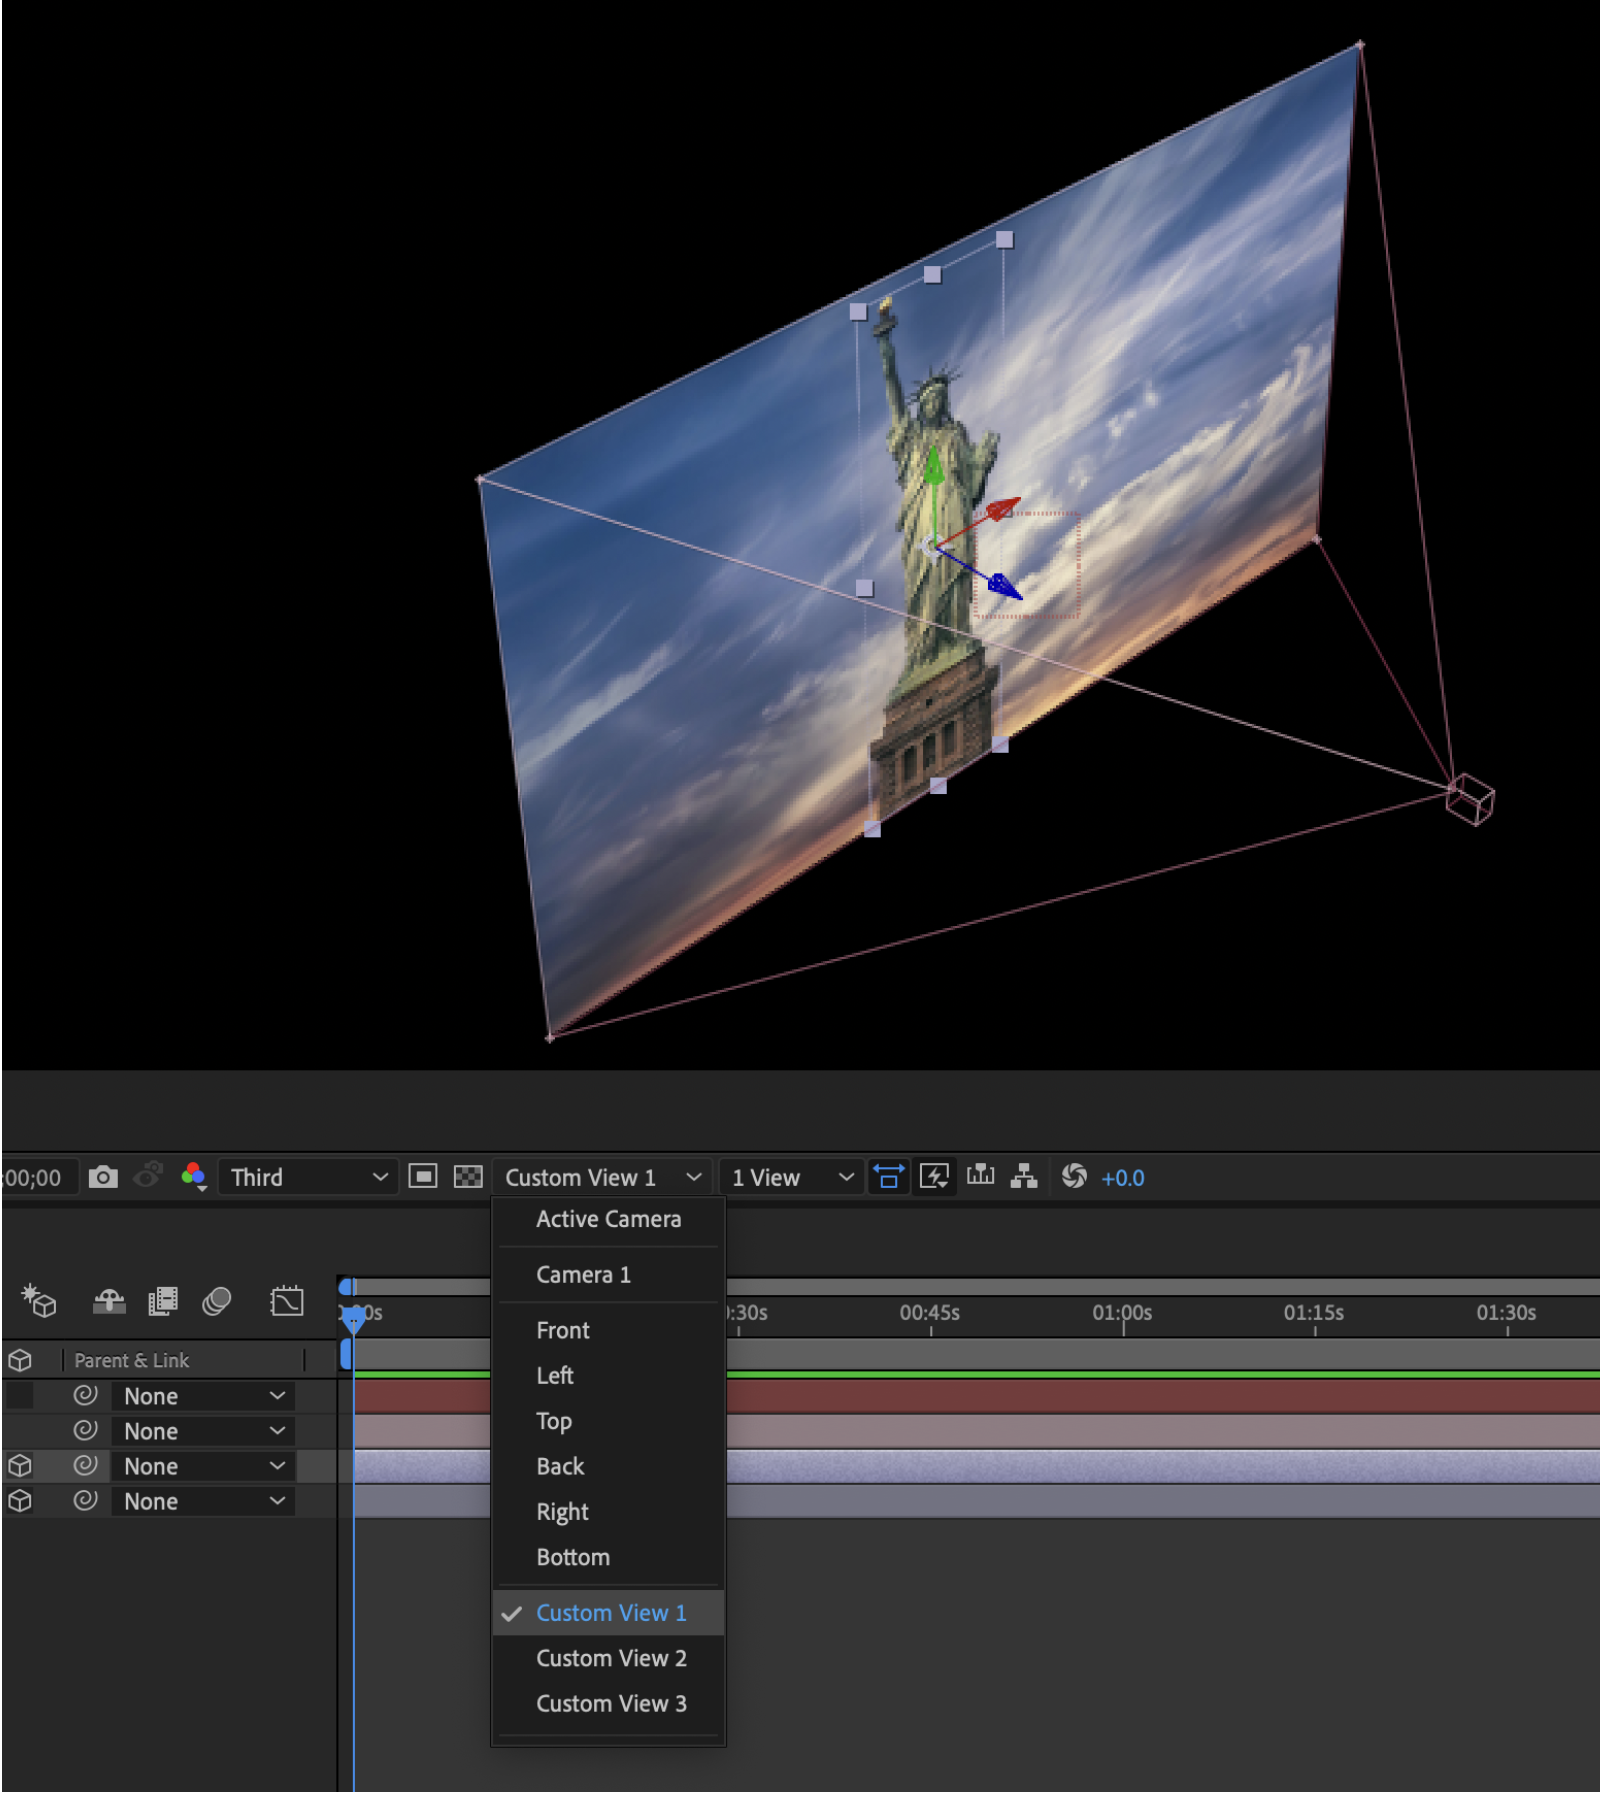Choose Camera 1 from view menu
Image resolution: width=1604 pixels, height=1798 pixels.
point(608,1275)
